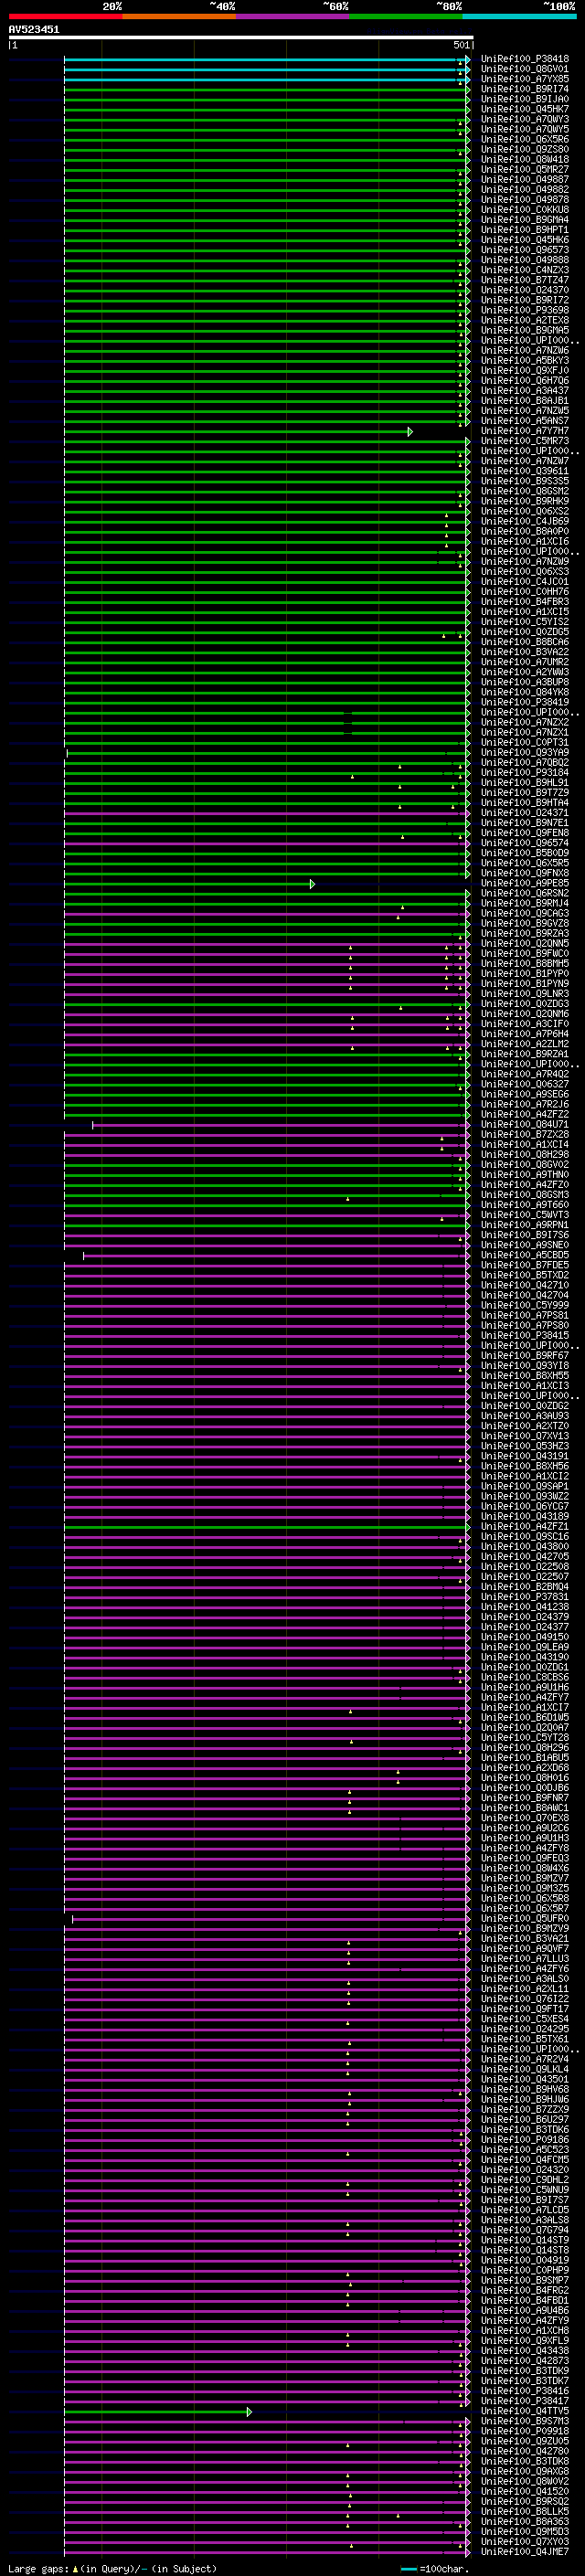
Task: Click the short green alignment bar for UniRef100_A7Y7H7
Action: point(237,432)
